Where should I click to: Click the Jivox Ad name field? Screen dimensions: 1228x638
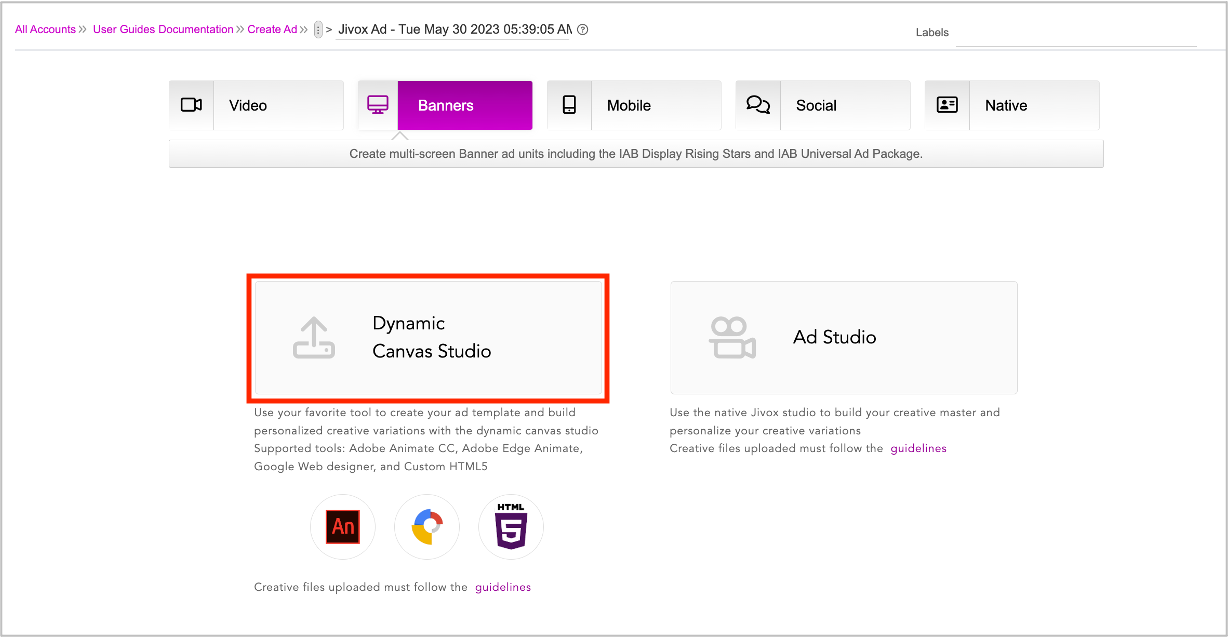click(x=455, y=30)
